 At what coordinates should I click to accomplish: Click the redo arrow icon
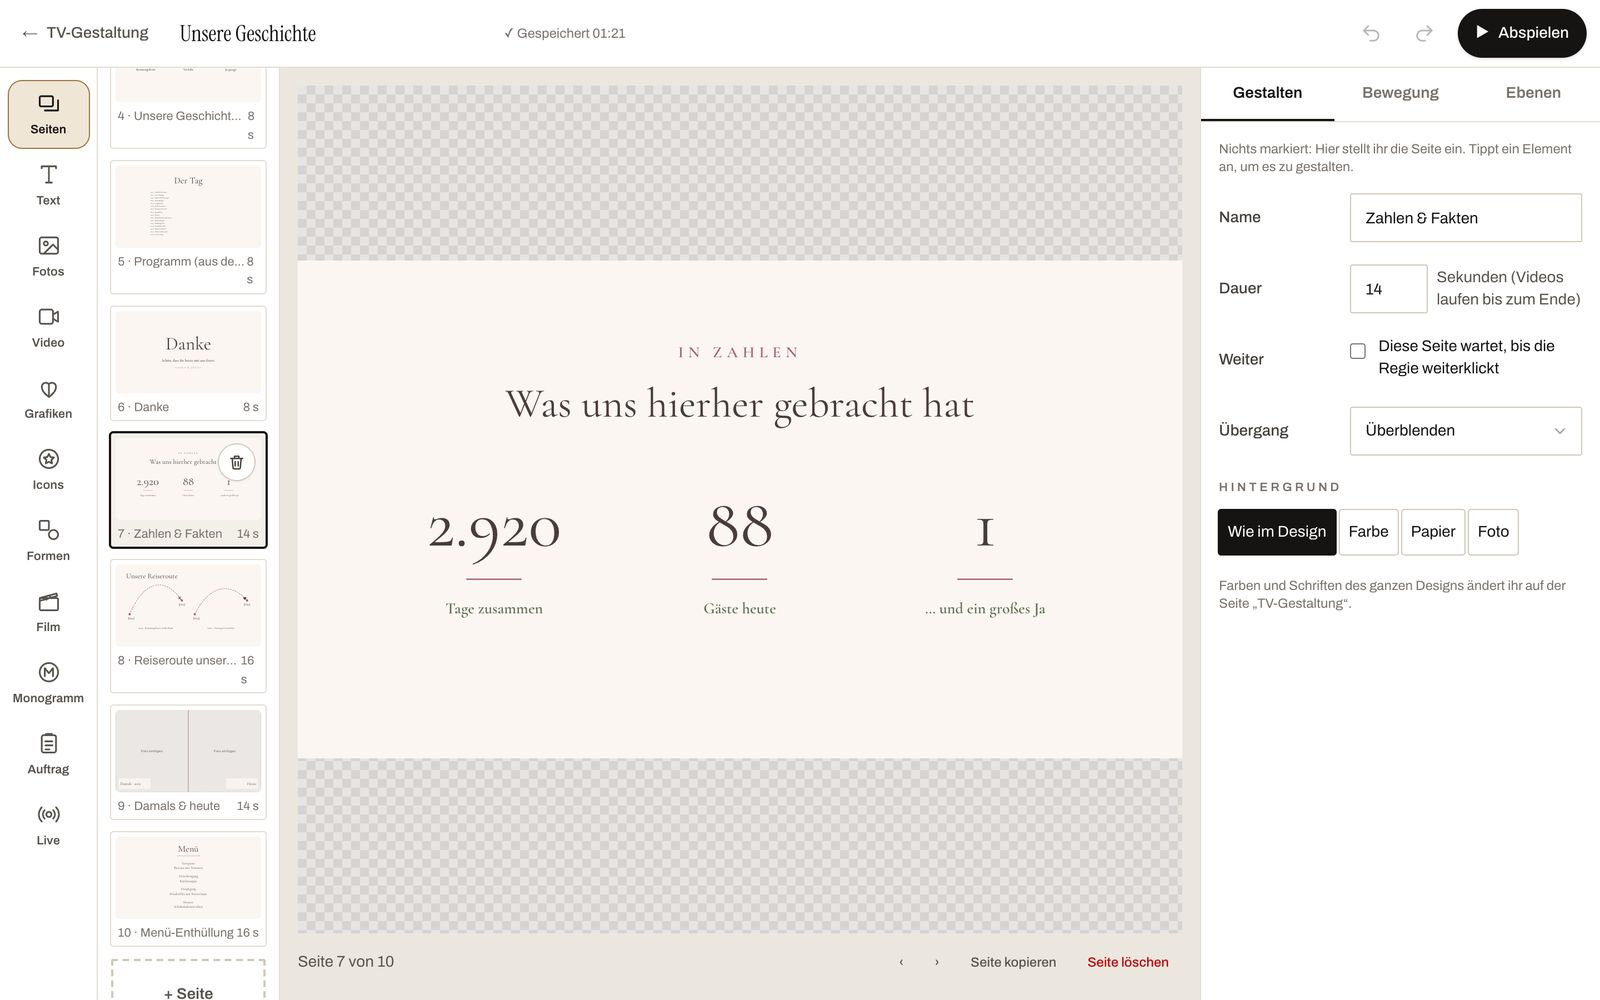(1424, 33)
